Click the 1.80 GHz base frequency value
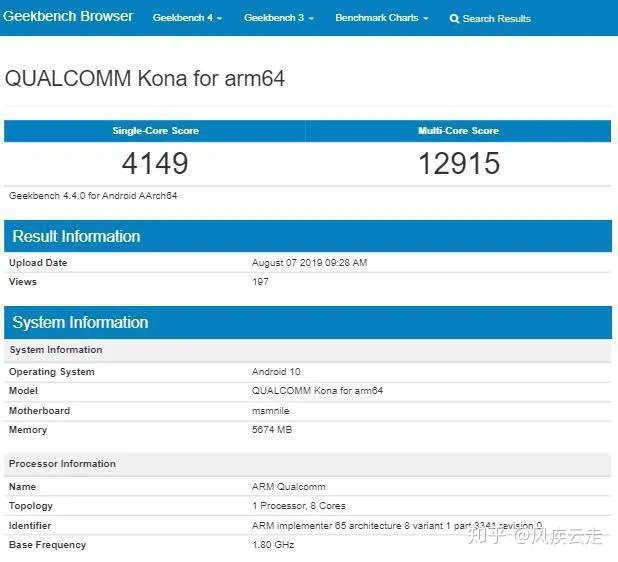The width and height of the screenshot is (618, 562). click(x=273, y=545)
